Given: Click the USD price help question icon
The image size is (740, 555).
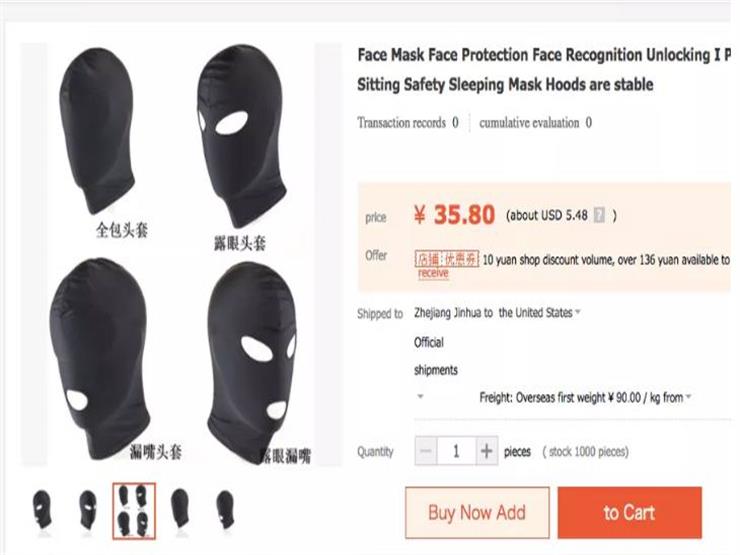Looking at the screenshot, I should 599,215.
